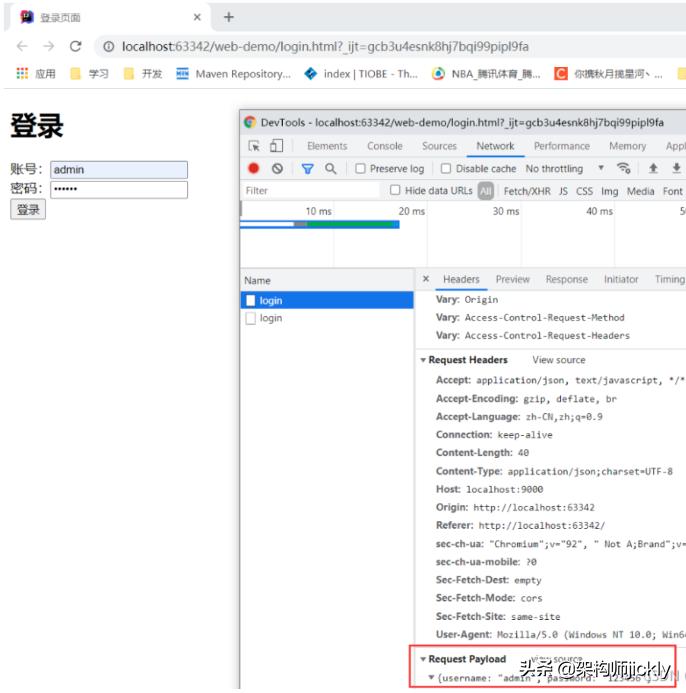Click the 账号 username field
This screenshot has width=686, height=693.
click(119, 170)
